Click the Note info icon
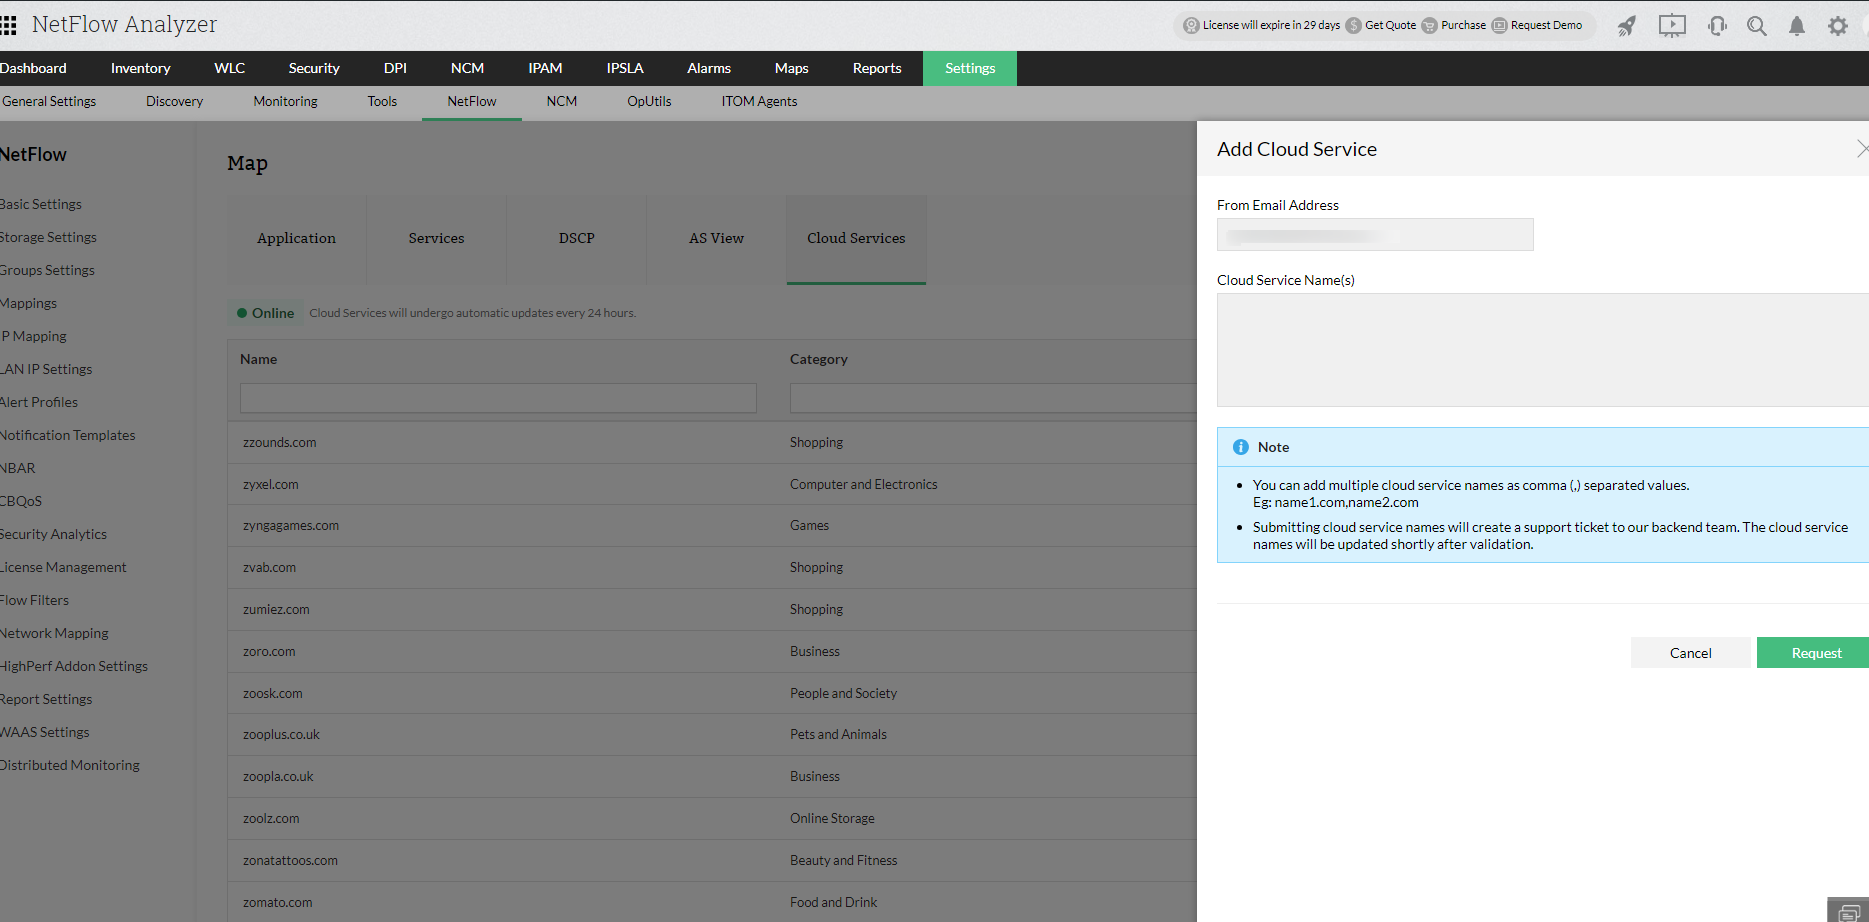Image resolution: width=1869 pixels, height=922 pixels. (1241, 447)
